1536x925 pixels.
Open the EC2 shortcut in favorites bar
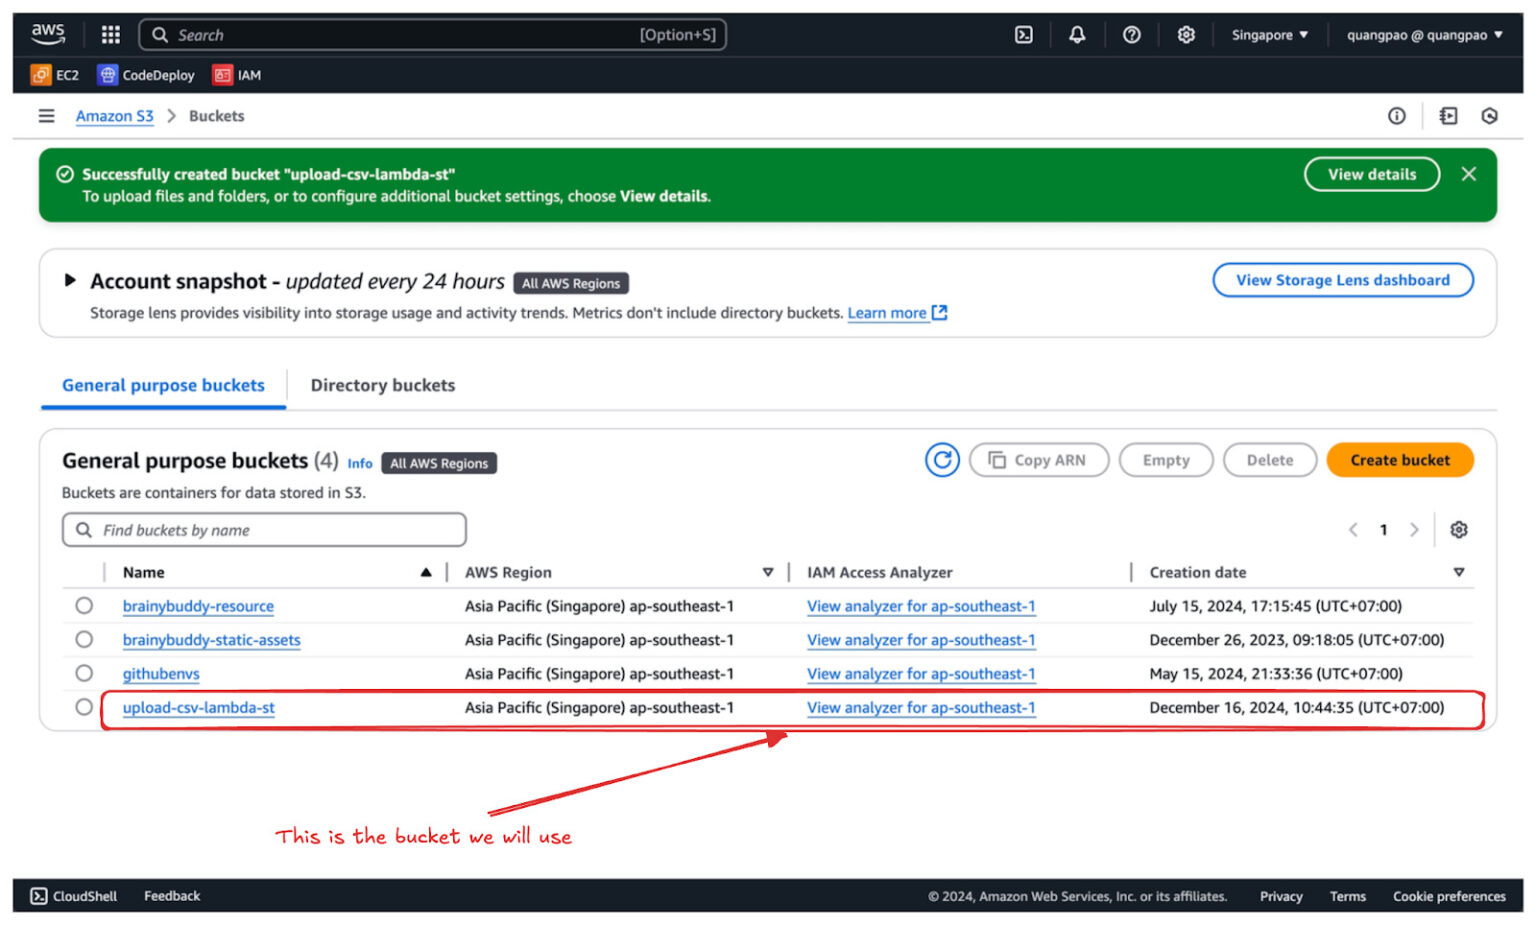coord(55,75)
